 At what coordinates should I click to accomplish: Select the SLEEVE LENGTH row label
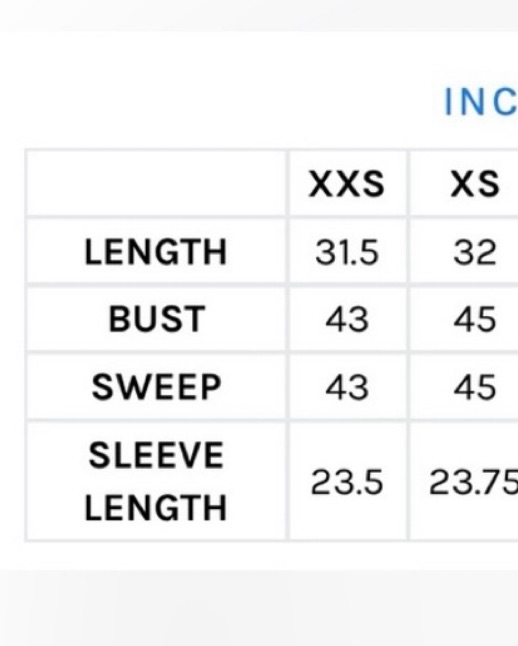point(155,481)
